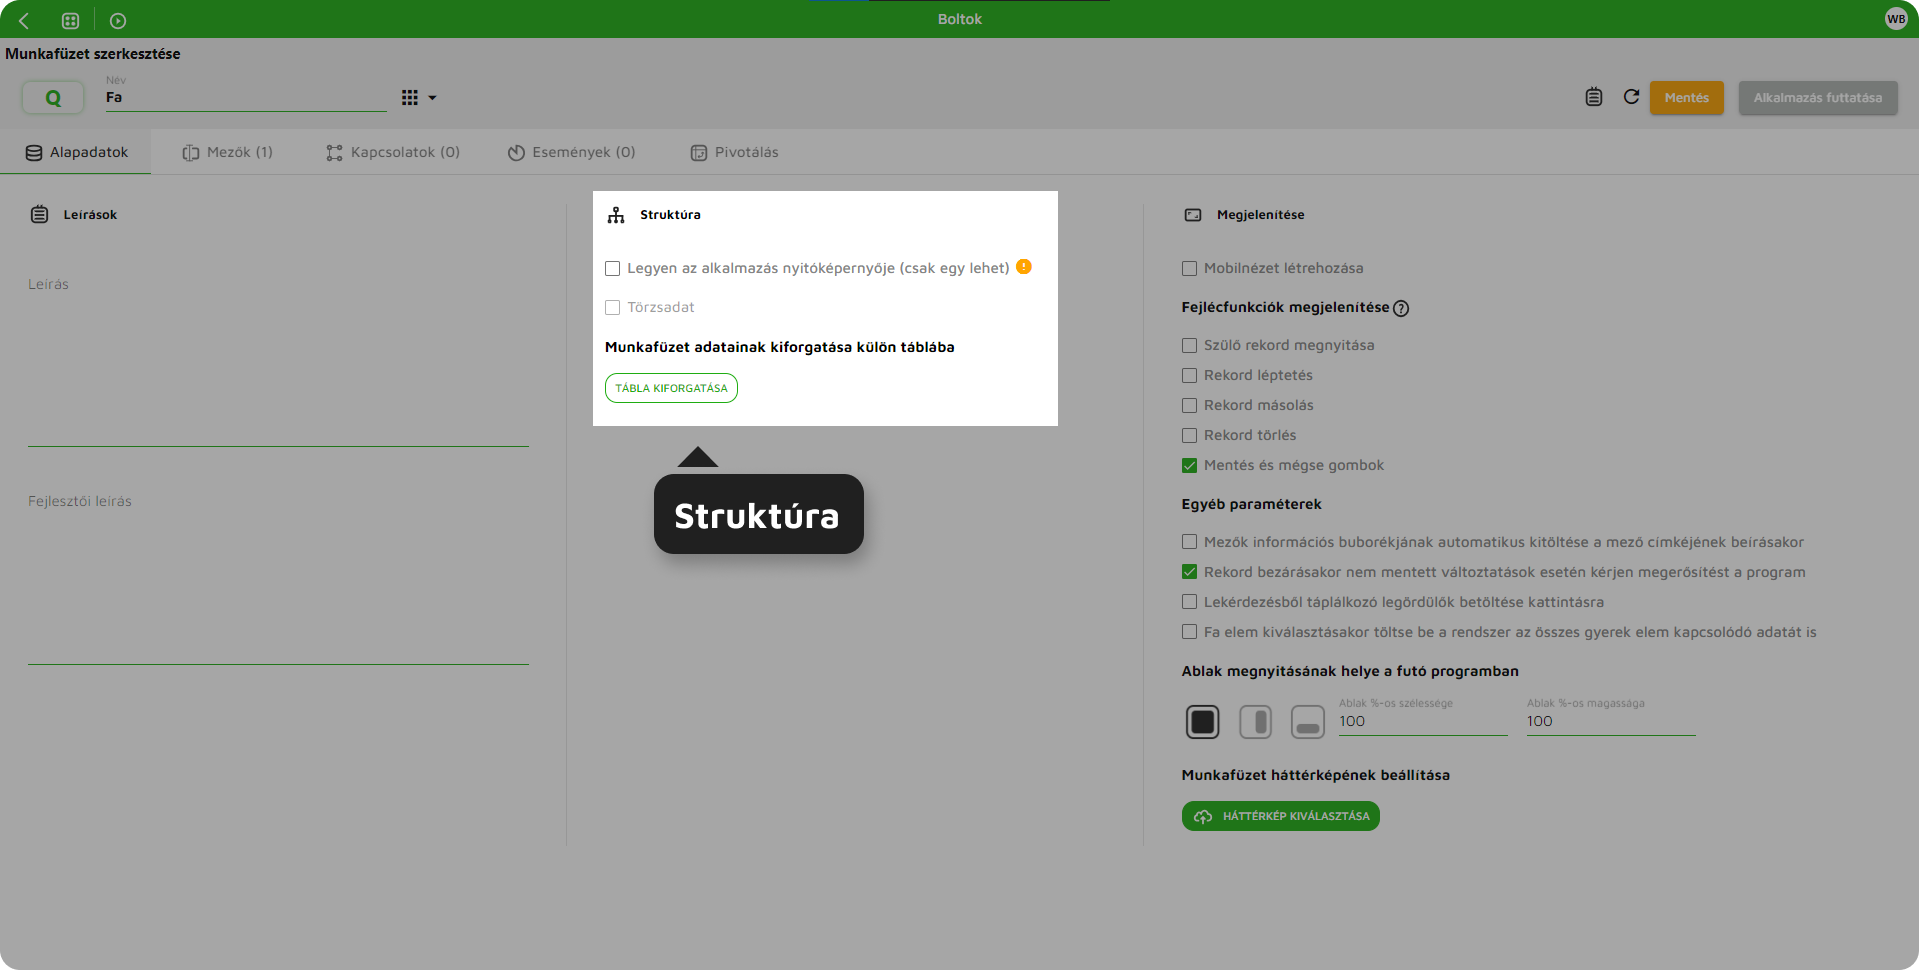Check the Rekord léptetés option

pyautogui.click(x=1189, y=375)
